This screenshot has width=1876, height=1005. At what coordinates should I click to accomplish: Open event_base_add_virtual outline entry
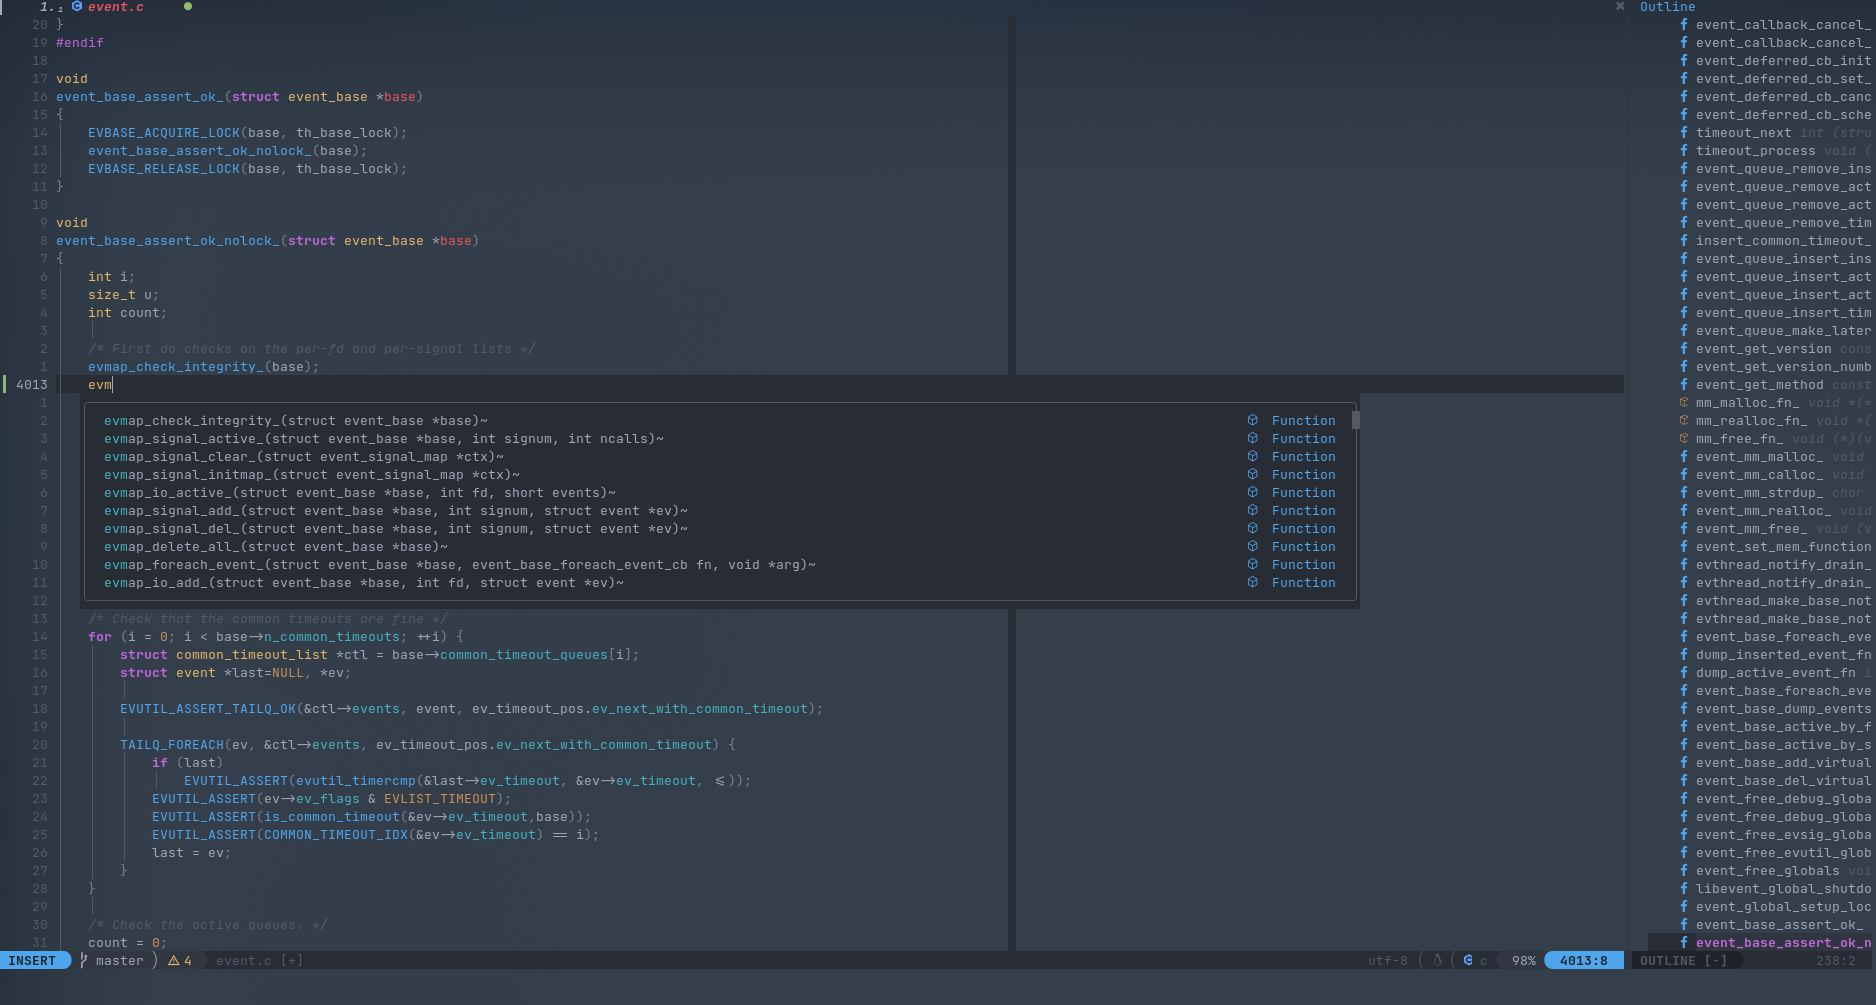(1783, 763)
